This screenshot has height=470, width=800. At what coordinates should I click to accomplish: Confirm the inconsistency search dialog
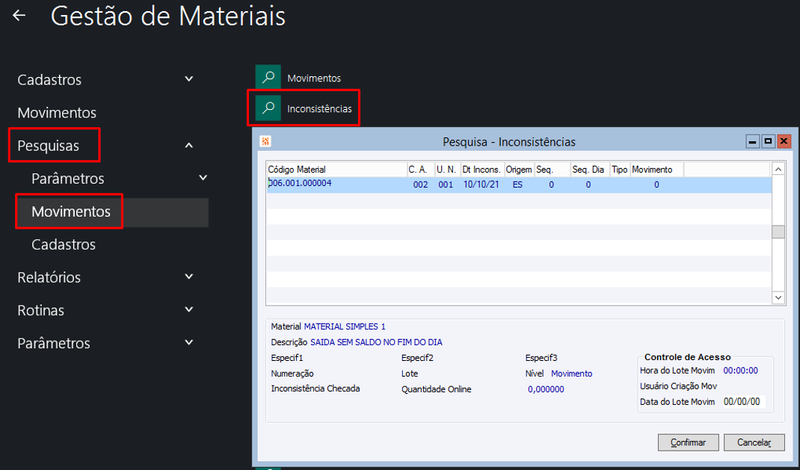(688, 442)
